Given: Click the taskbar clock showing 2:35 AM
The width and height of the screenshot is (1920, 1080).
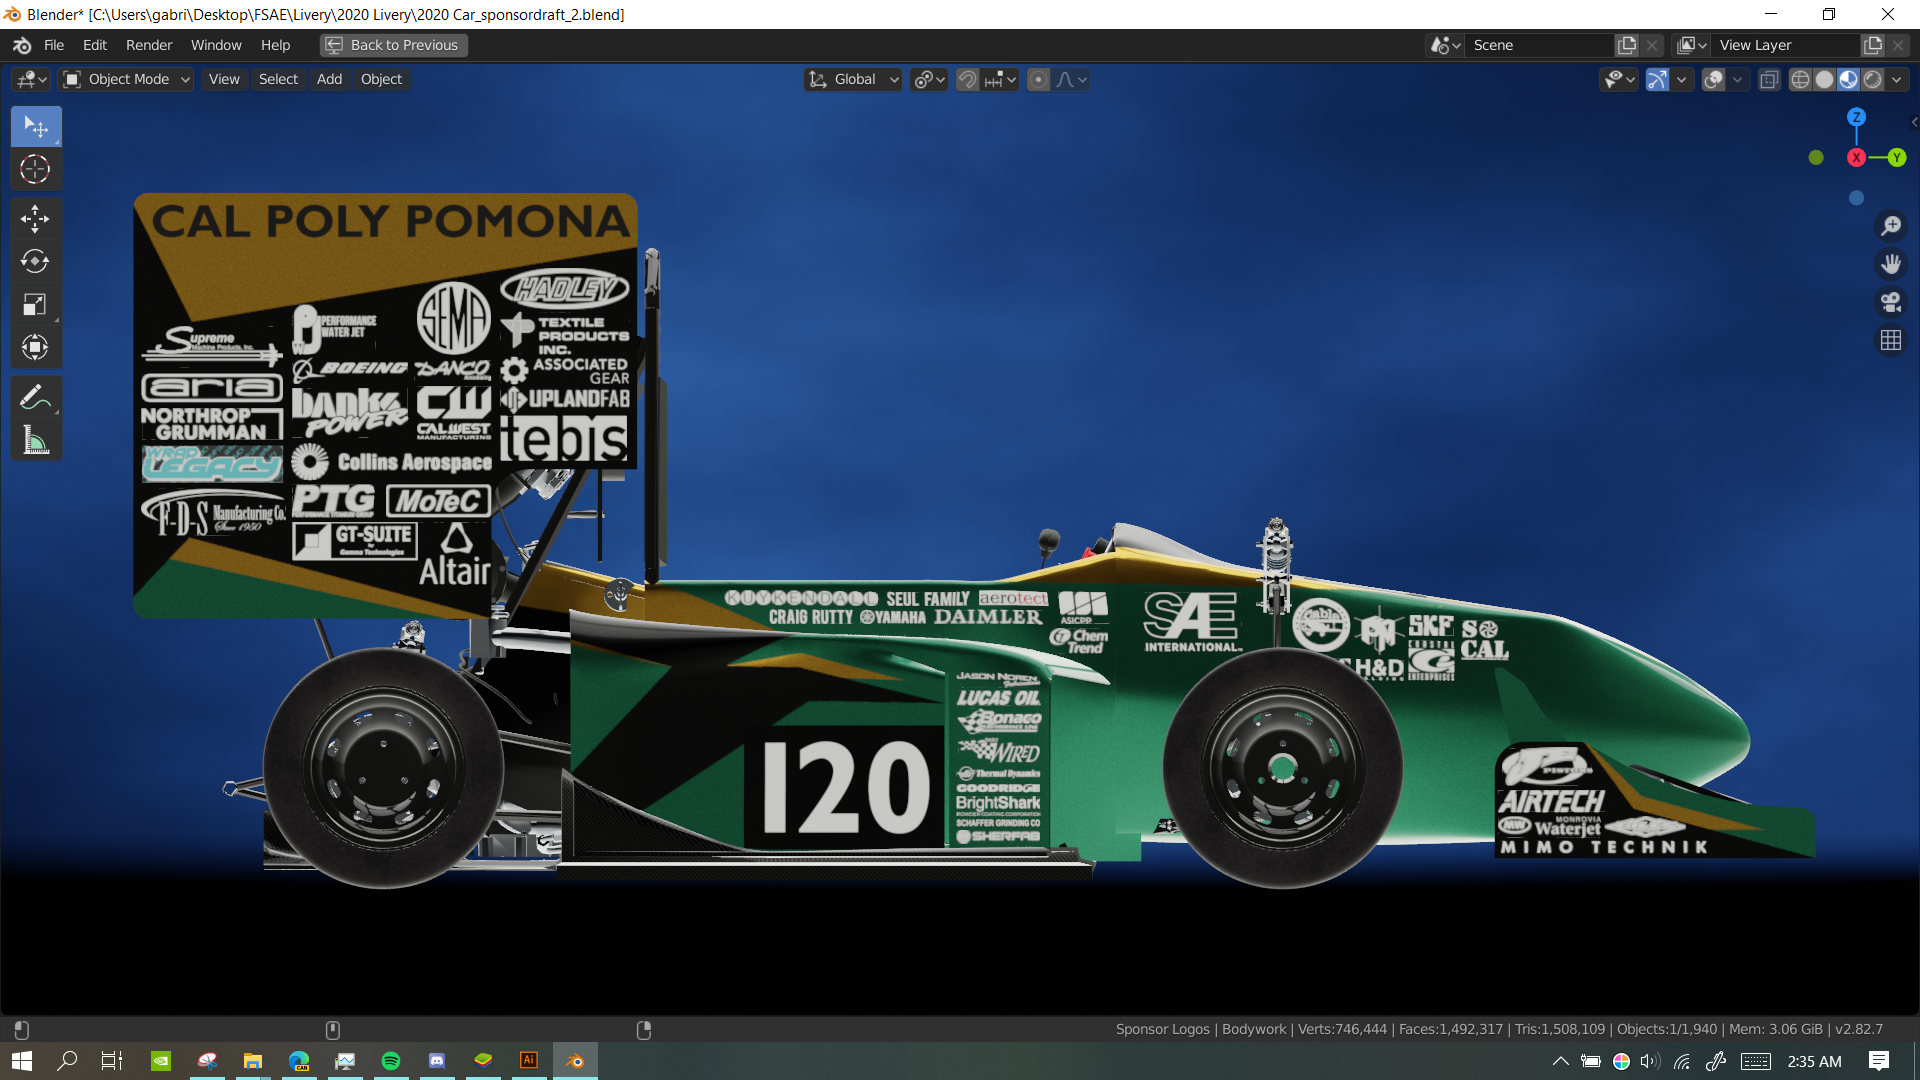Looking at the screenshot, I should pyautogui.click(x=1814, y=1061).
